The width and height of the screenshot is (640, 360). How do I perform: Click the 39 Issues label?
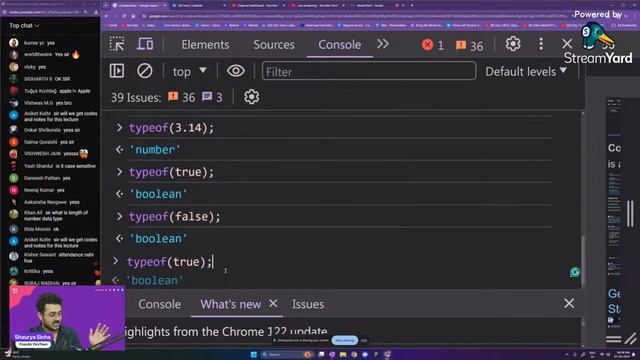136,98
